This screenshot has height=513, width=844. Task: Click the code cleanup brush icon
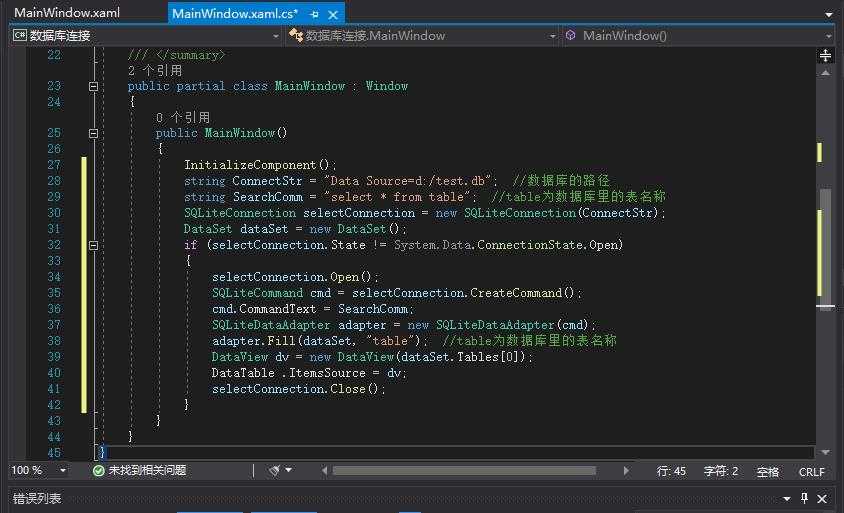tap(275, 471)
